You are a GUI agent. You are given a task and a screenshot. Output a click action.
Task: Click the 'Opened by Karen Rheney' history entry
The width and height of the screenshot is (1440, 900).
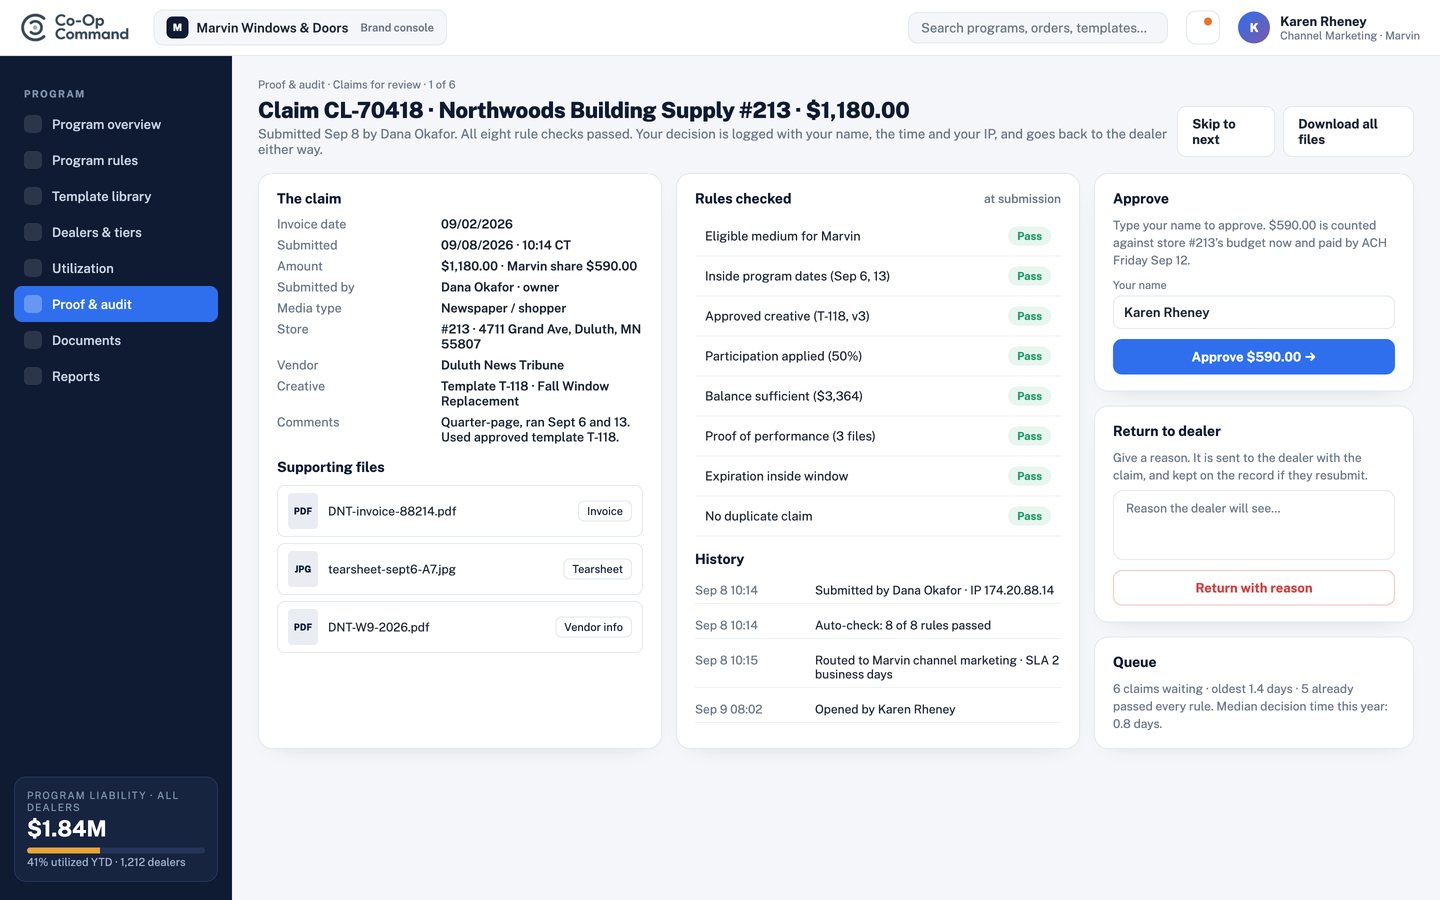[x=878, y=709]
